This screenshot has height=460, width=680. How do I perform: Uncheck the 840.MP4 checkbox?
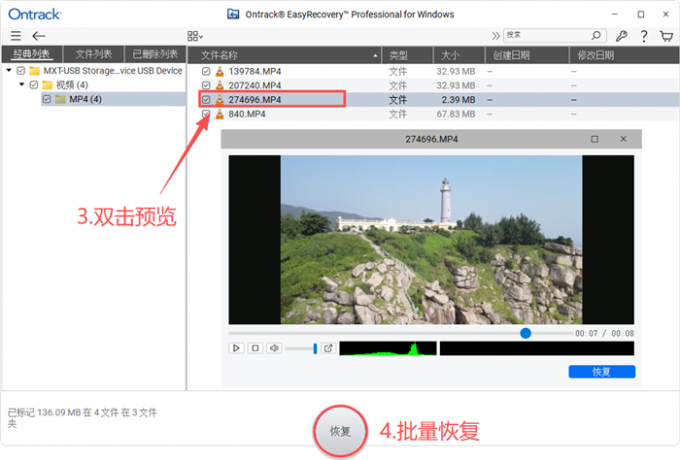click(206, 114)
